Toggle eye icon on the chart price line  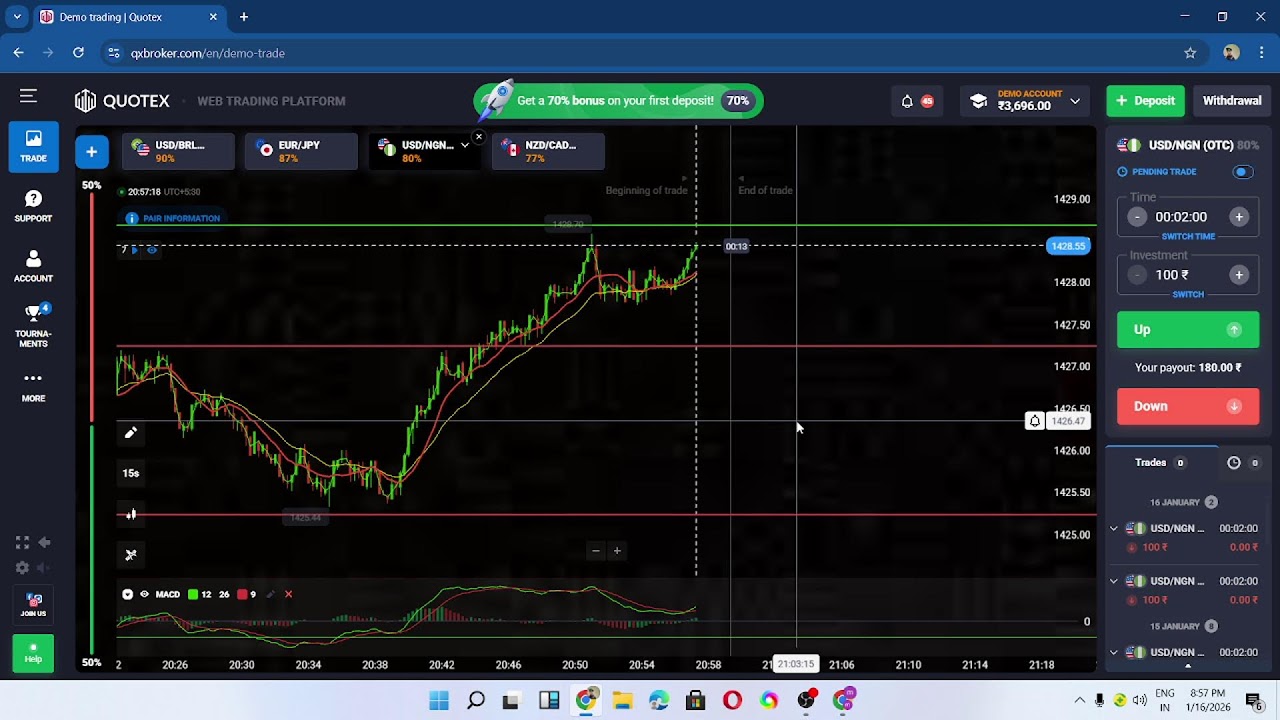(x=152, y=249)
